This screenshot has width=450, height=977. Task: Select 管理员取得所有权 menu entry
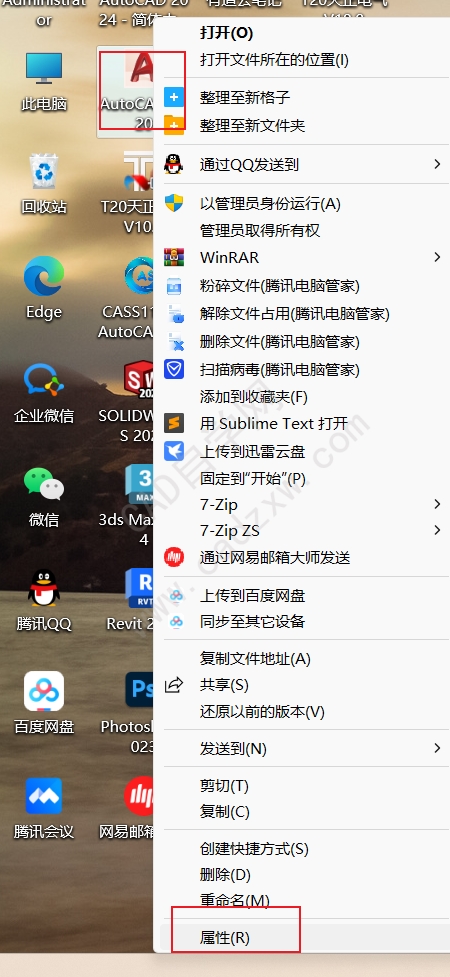point(260,231)
